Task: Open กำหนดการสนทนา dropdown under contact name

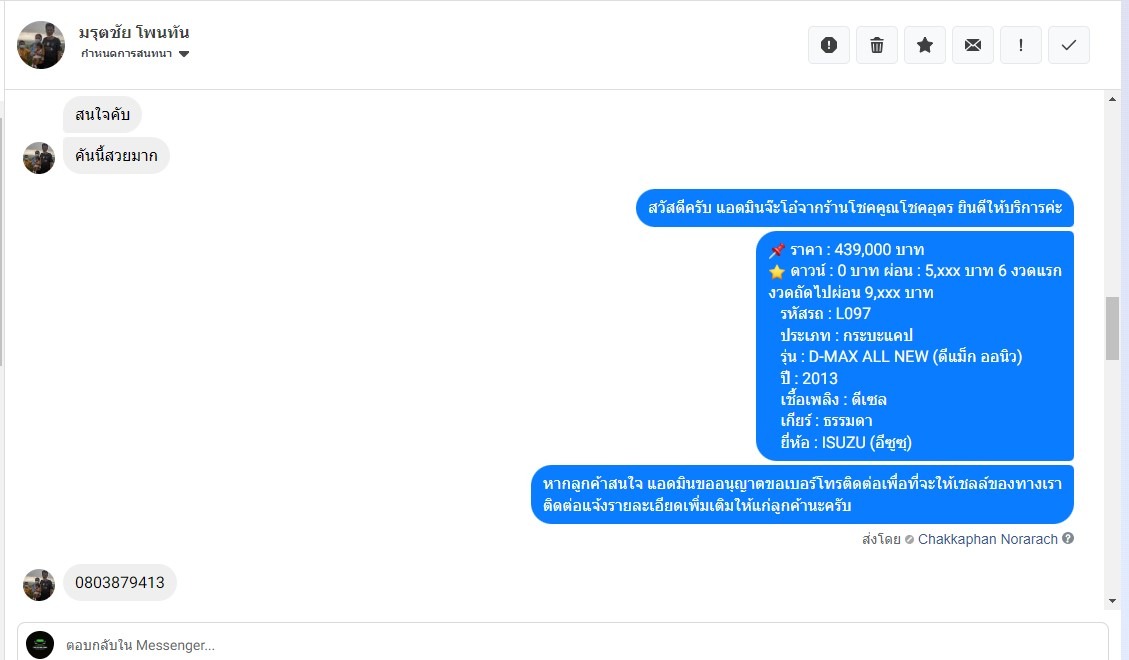Action: point(135,54)
